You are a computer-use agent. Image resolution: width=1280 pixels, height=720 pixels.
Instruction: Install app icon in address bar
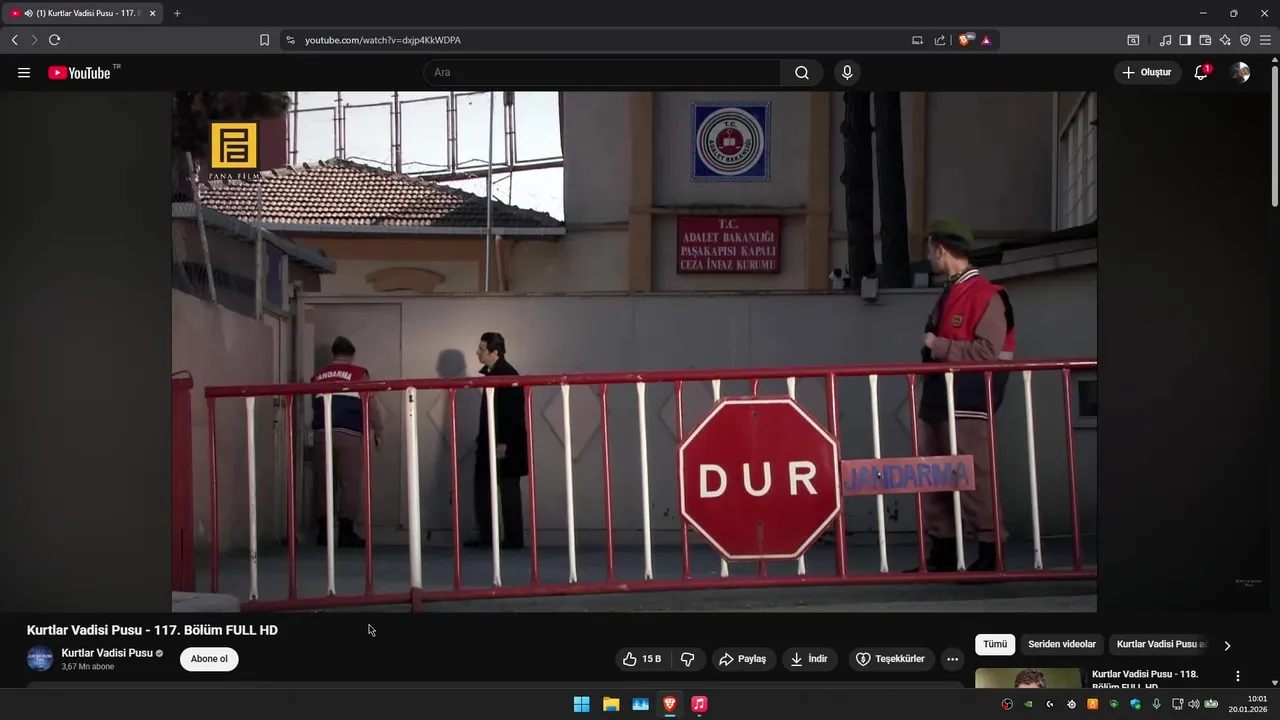[x=918, y=40]
